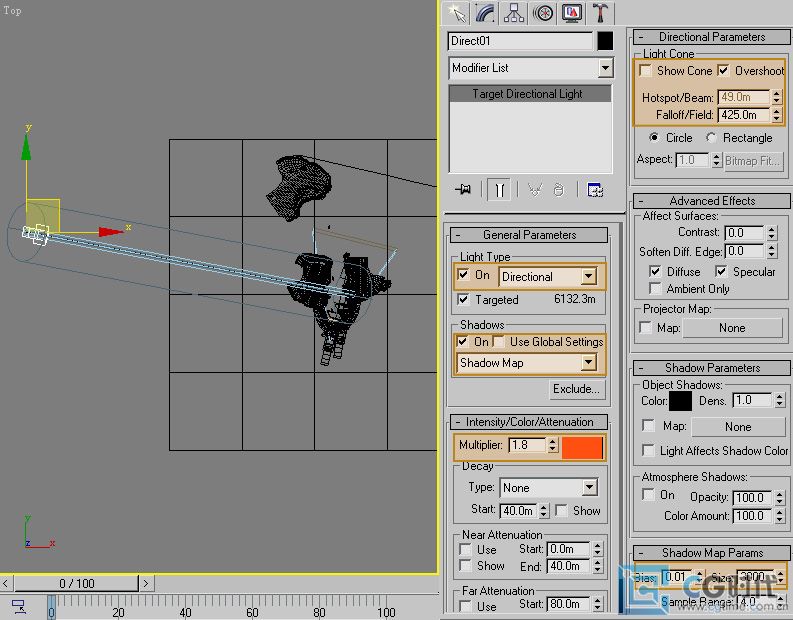The width and height of the screenshot is (793, 620).
Task: Click the Density spinner arrows
Action: click(779, 401)
